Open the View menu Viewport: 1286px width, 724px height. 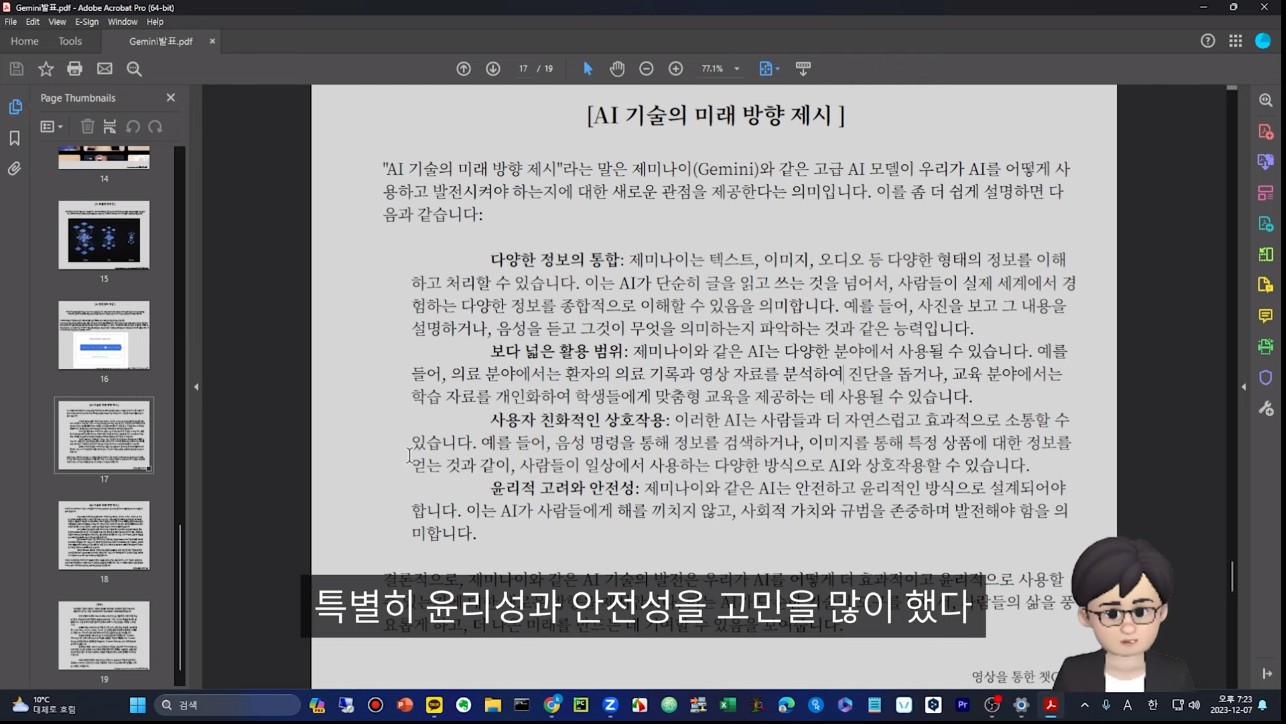point(57,22)
